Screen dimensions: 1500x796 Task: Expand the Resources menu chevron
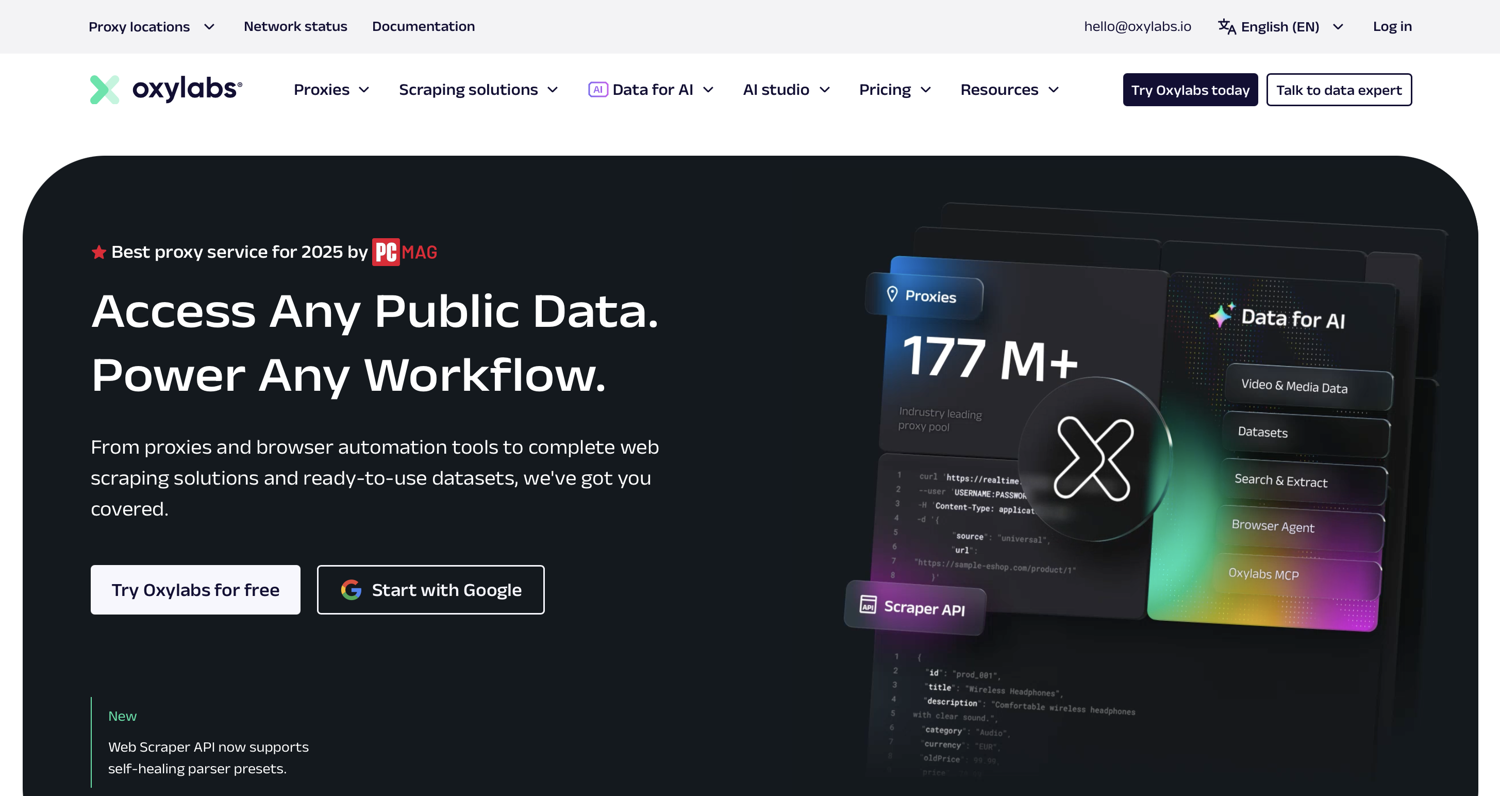(x=1053, y=90)
